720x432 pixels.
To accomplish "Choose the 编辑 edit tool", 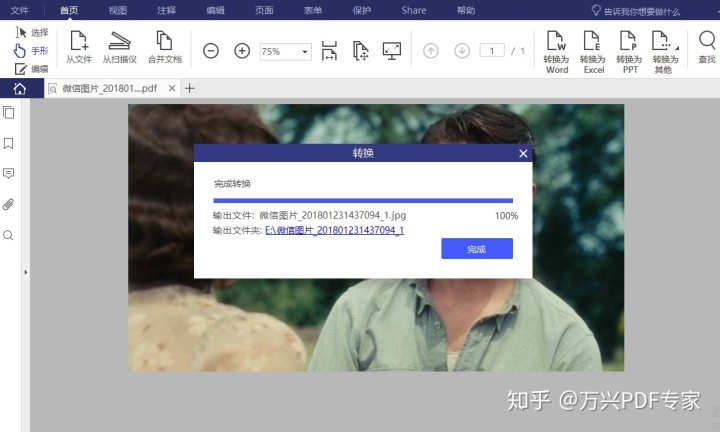I will 31,69.
